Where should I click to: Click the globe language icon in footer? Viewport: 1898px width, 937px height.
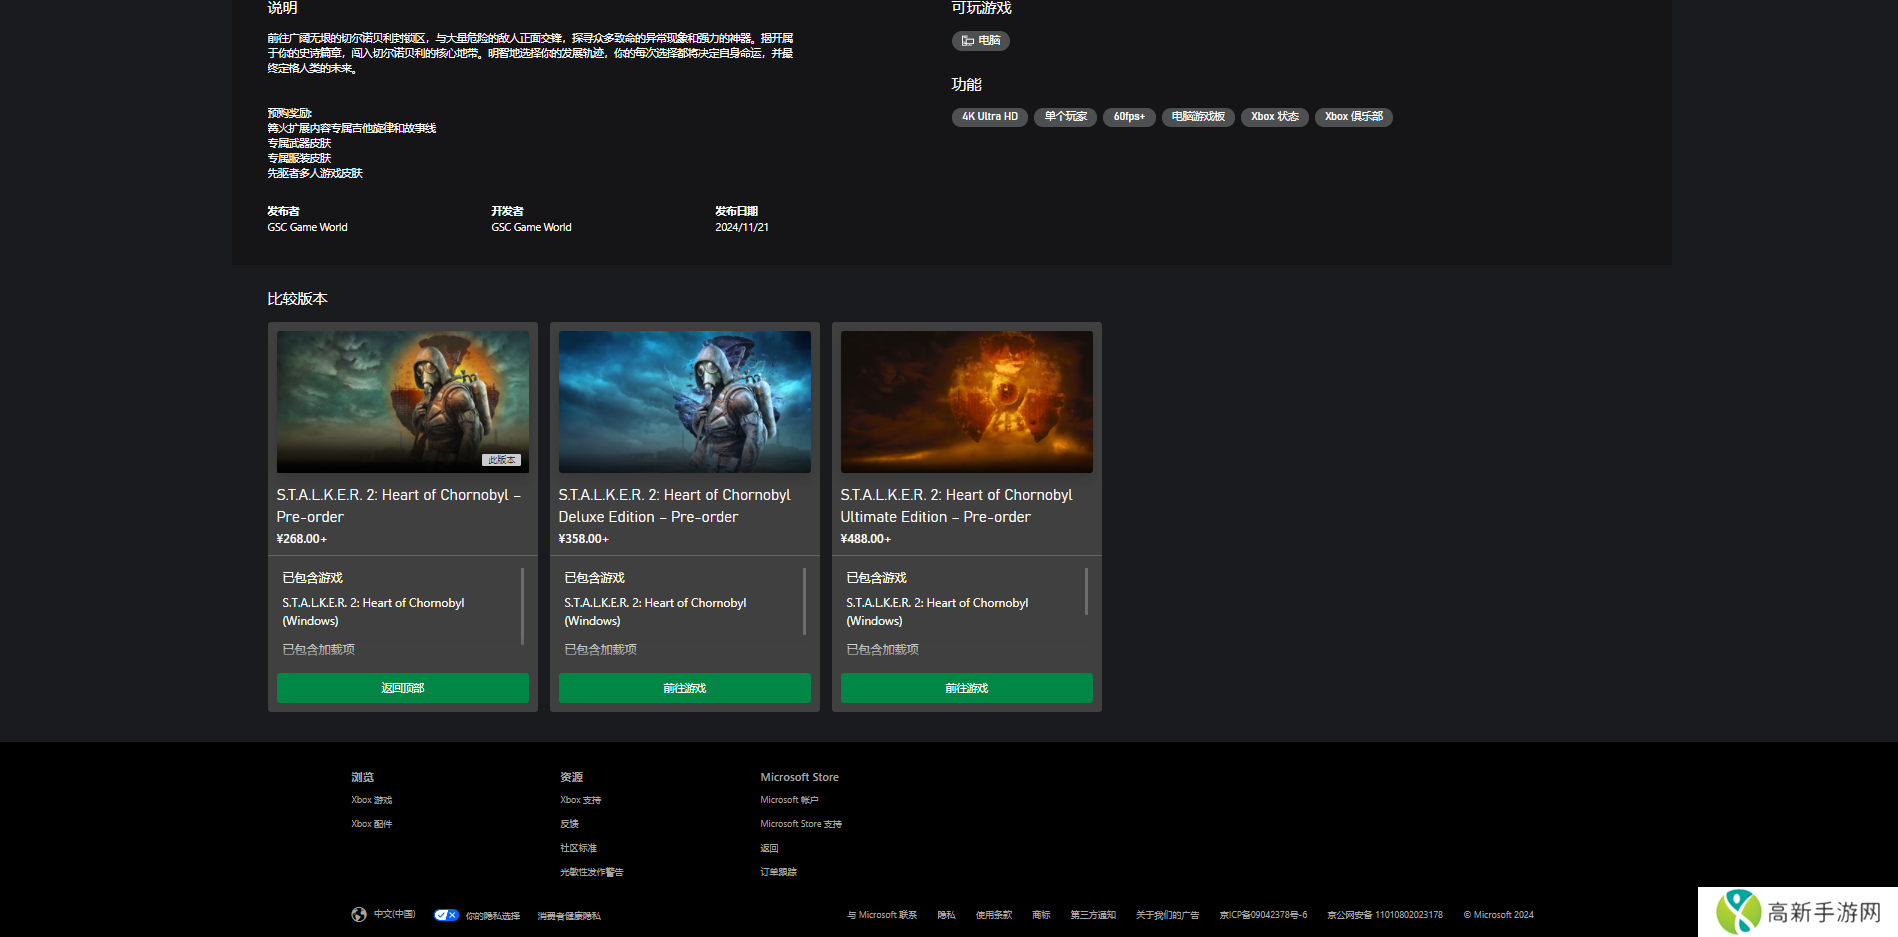pyautogui.click(x=358, y=914)
